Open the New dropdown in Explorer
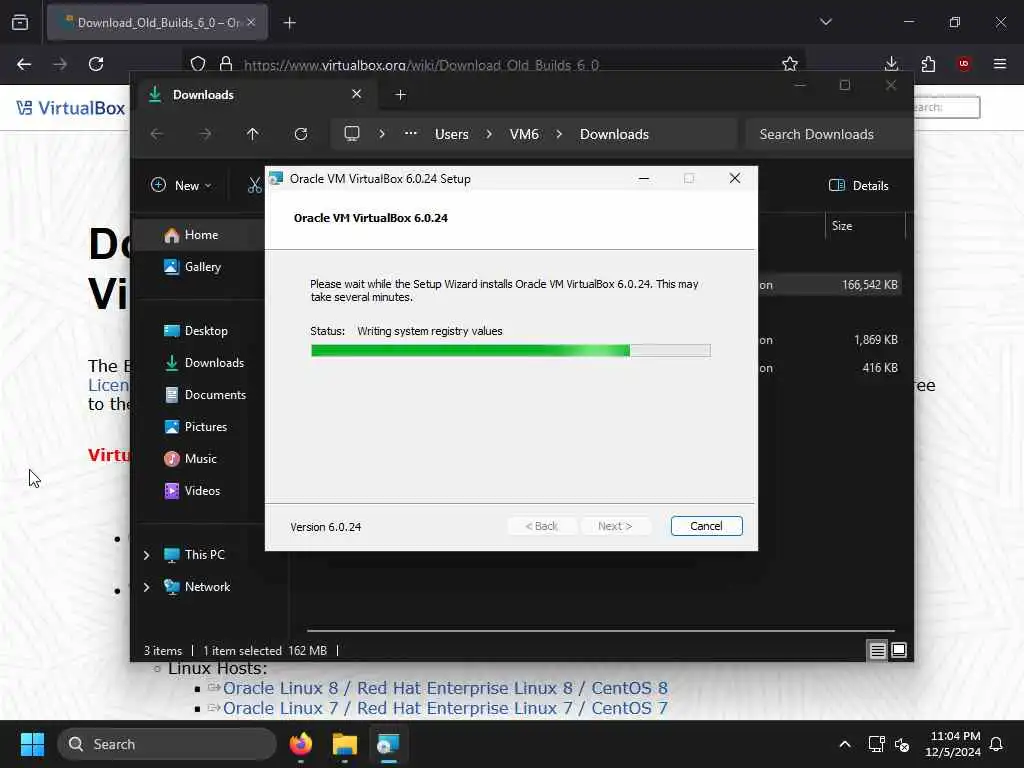 (x=181, y=185)
